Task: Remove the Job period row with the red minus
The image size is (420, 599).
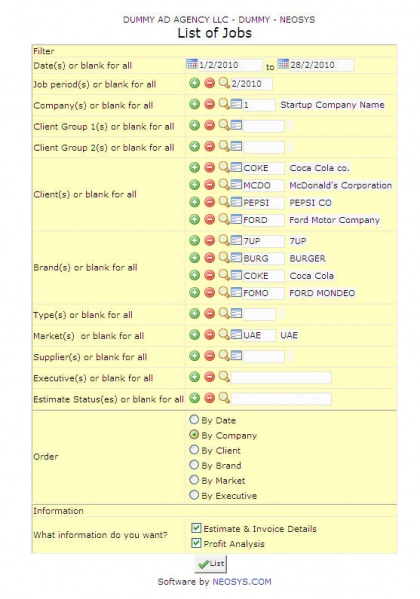Action: (x=209, y=83)
